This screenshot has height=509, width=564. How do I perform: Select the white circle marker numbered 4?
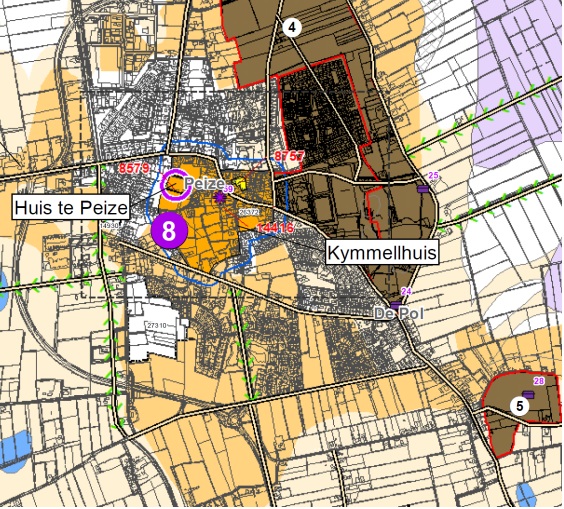(292, 27)
